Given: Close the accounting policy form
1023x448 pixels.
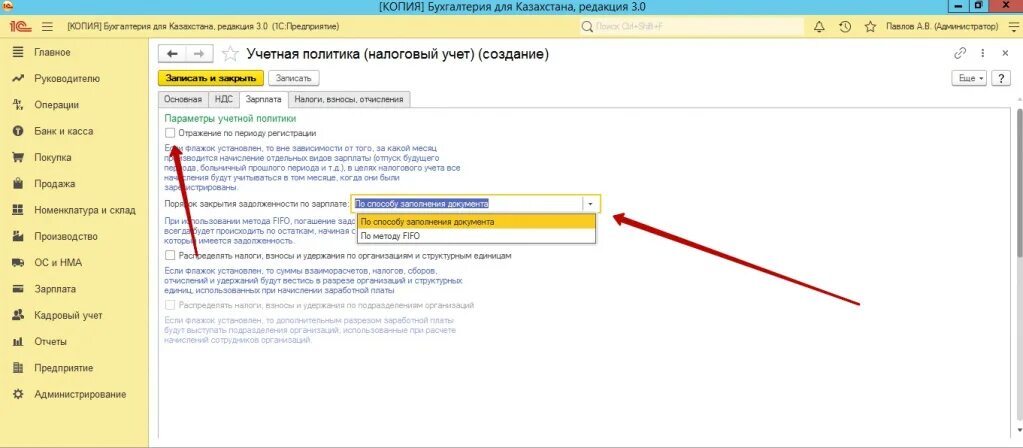Looking at the screenshot, I should (1005, 53).
